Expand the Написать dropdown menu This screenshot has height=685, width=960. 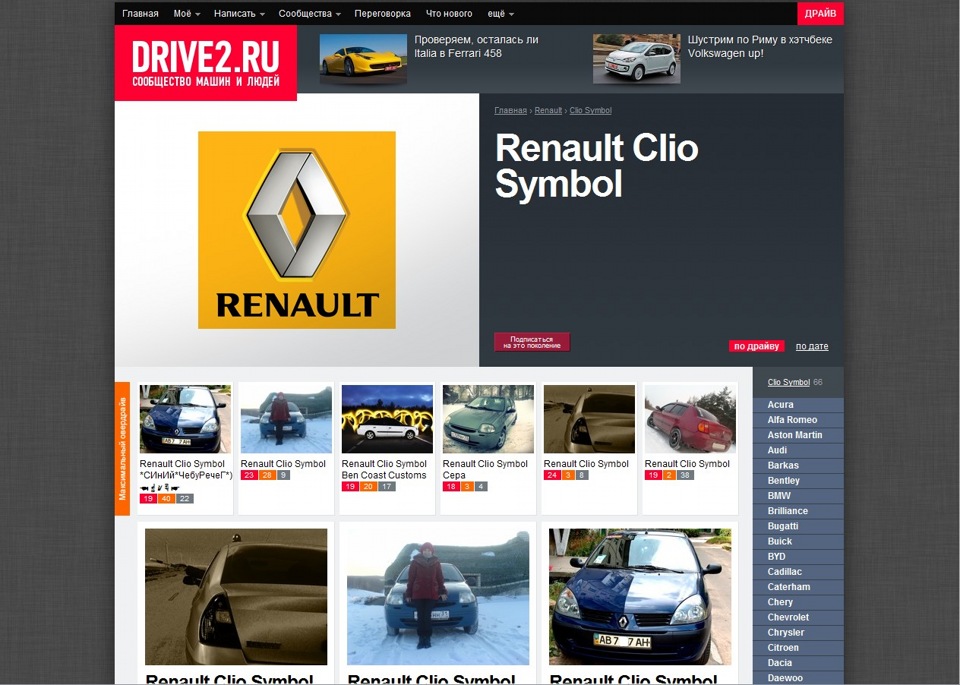pyautogui.click(x=239, y=13)
